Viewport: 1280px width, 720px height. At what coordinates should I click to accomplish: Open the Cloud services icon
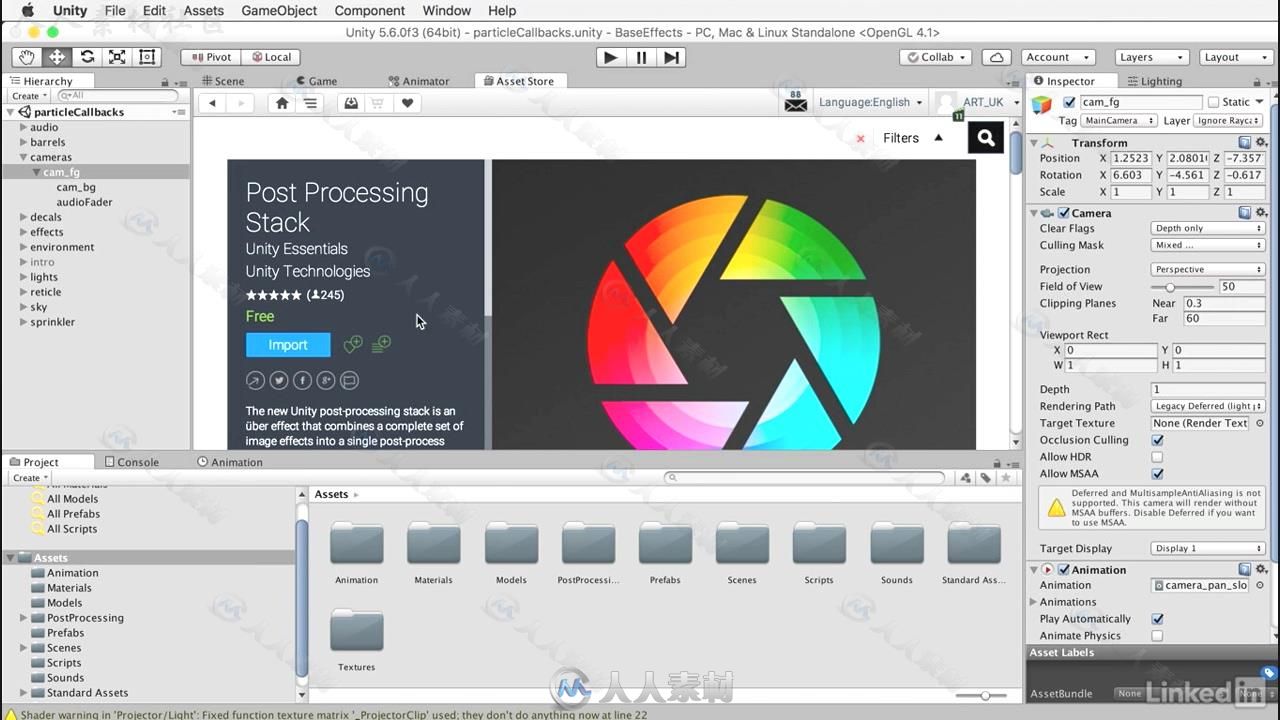tap(995, 57)
